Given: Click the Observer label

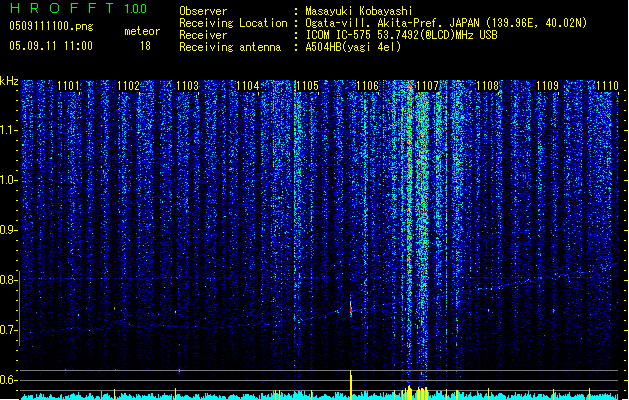Looking at the screenshot, I should (203, 11).
